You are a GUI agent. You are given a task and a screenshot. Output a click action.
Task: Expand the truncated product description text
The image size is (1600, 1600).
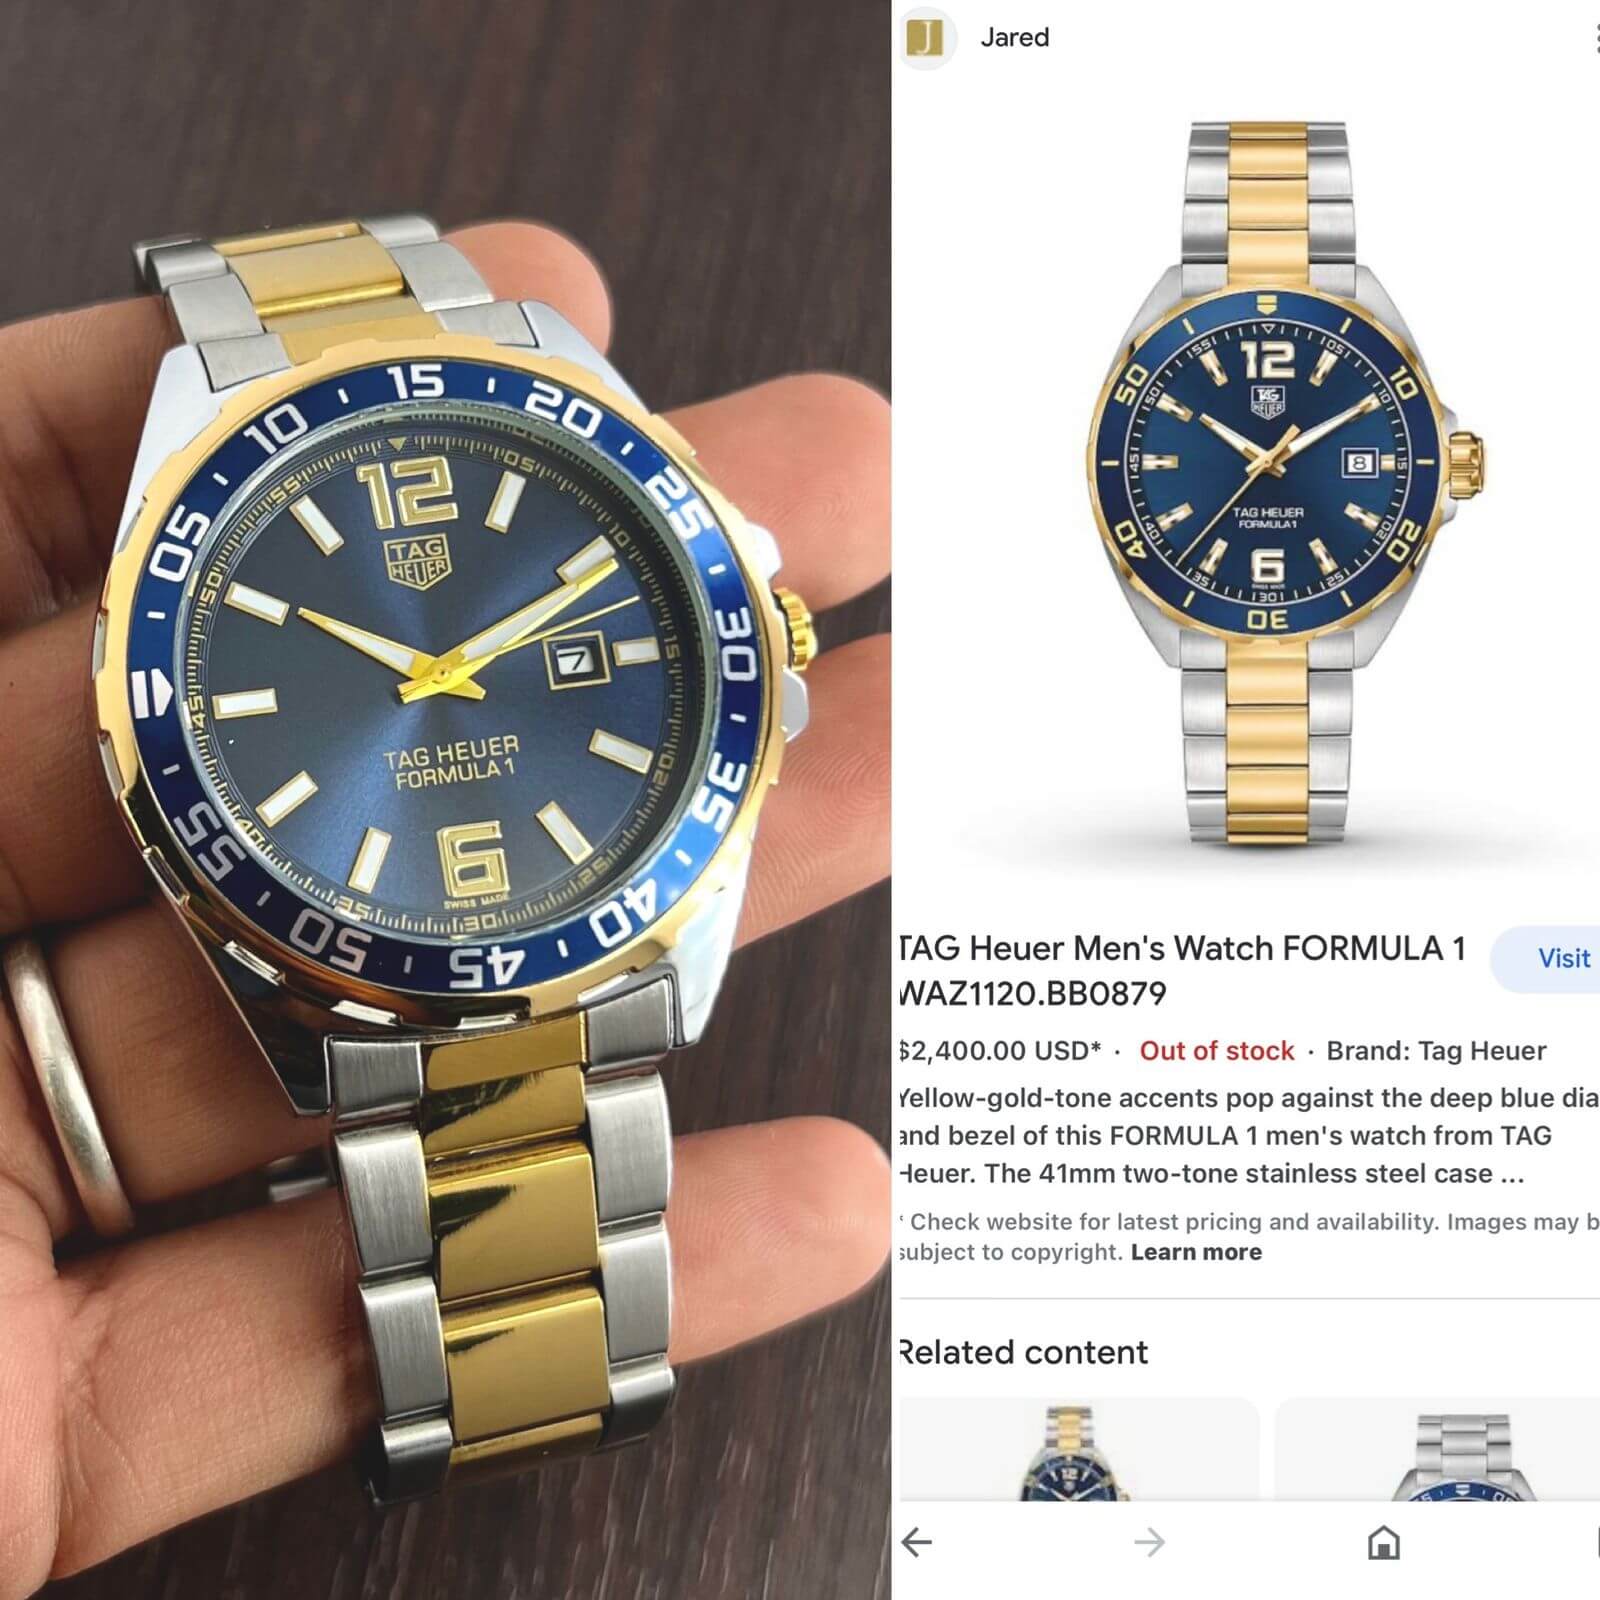(x=1248, y=1136)
